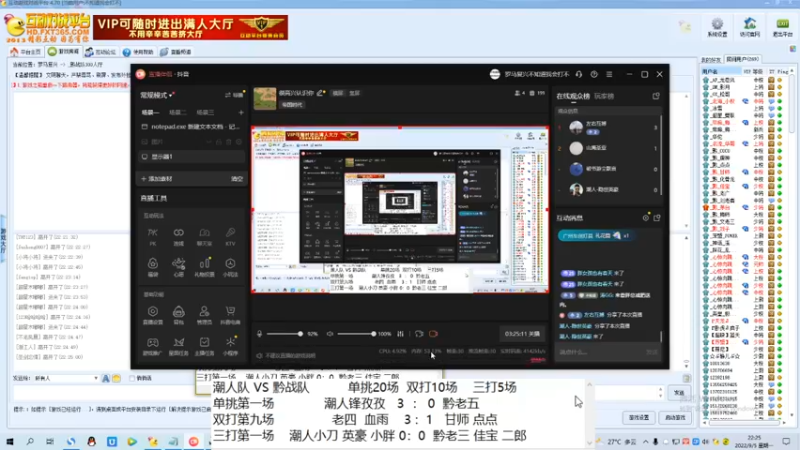
Task: Pop out the 在线观众榜 panel
Action: pos(656,96)
